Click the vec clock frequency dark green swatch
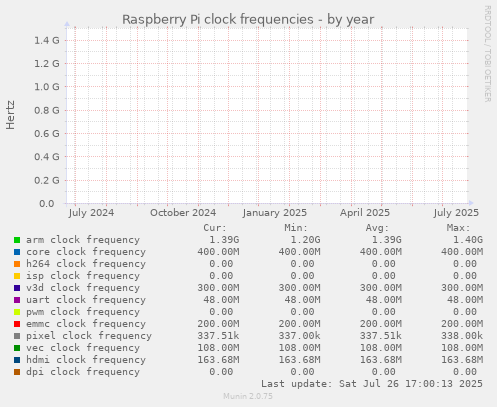This screenshot has width=497, height=407. tap(17, 348)
